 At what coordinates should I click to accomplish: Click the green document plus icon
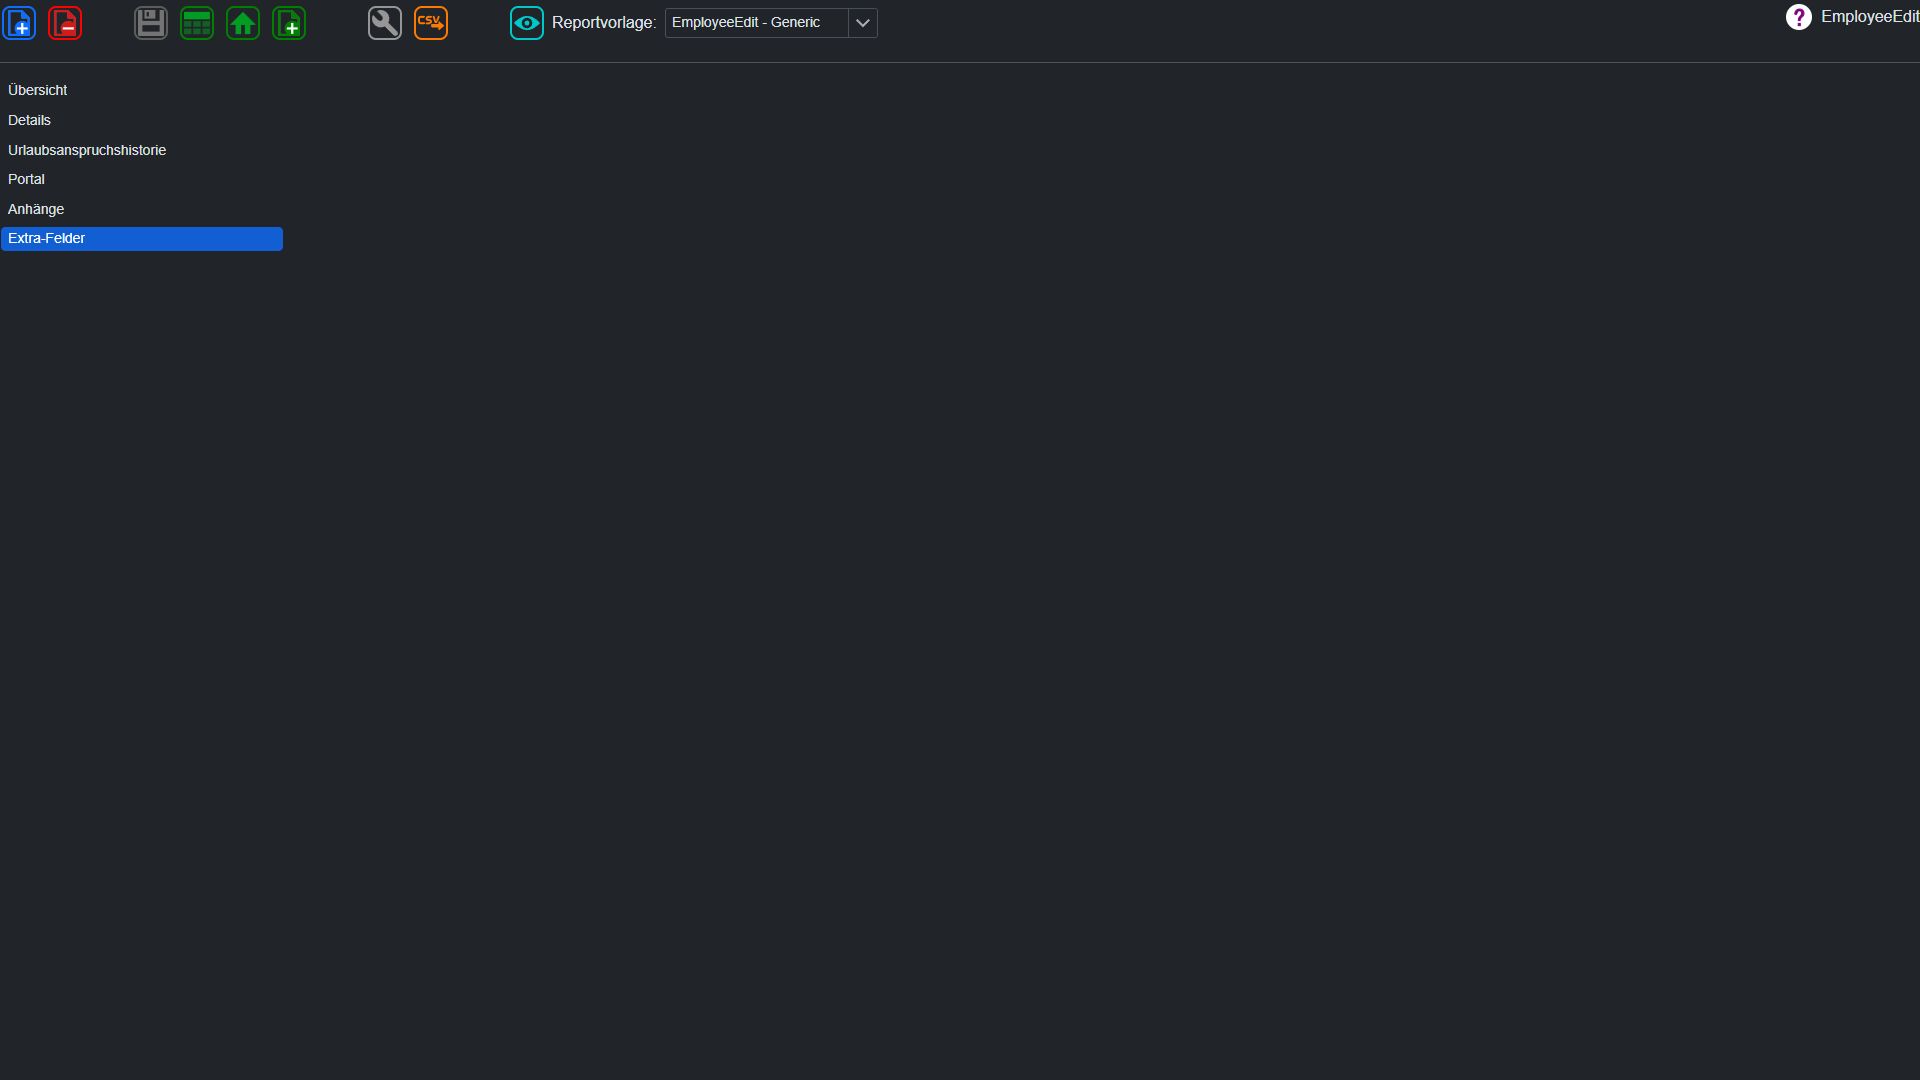289,23
